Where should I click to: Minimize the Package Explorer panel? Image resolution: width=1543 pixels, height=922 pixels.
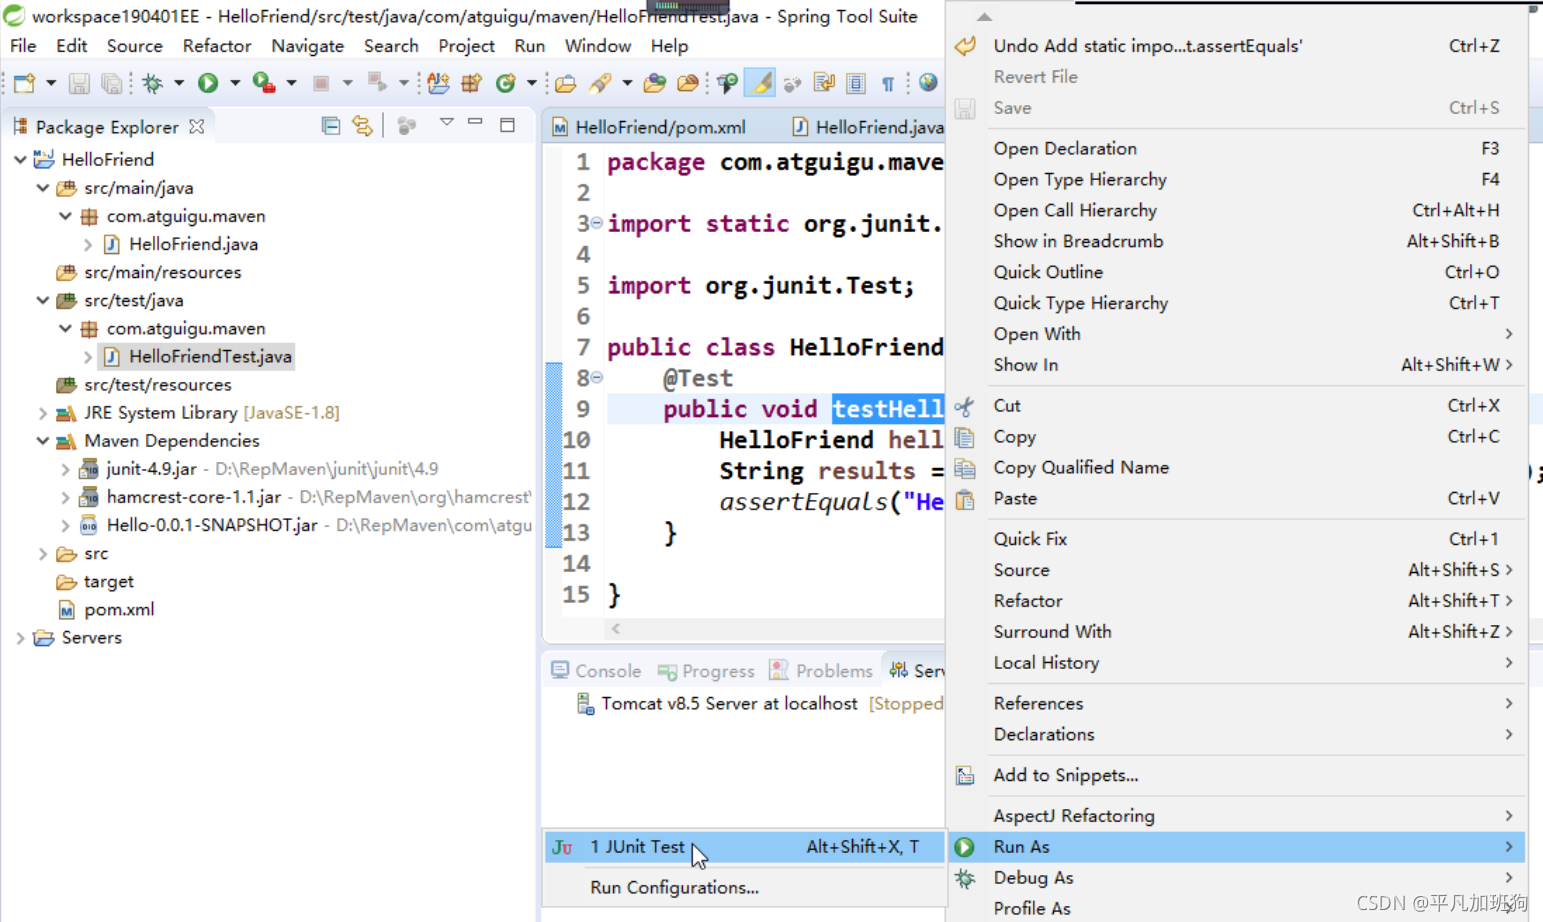pyautogui.click(x=476, y=122)
